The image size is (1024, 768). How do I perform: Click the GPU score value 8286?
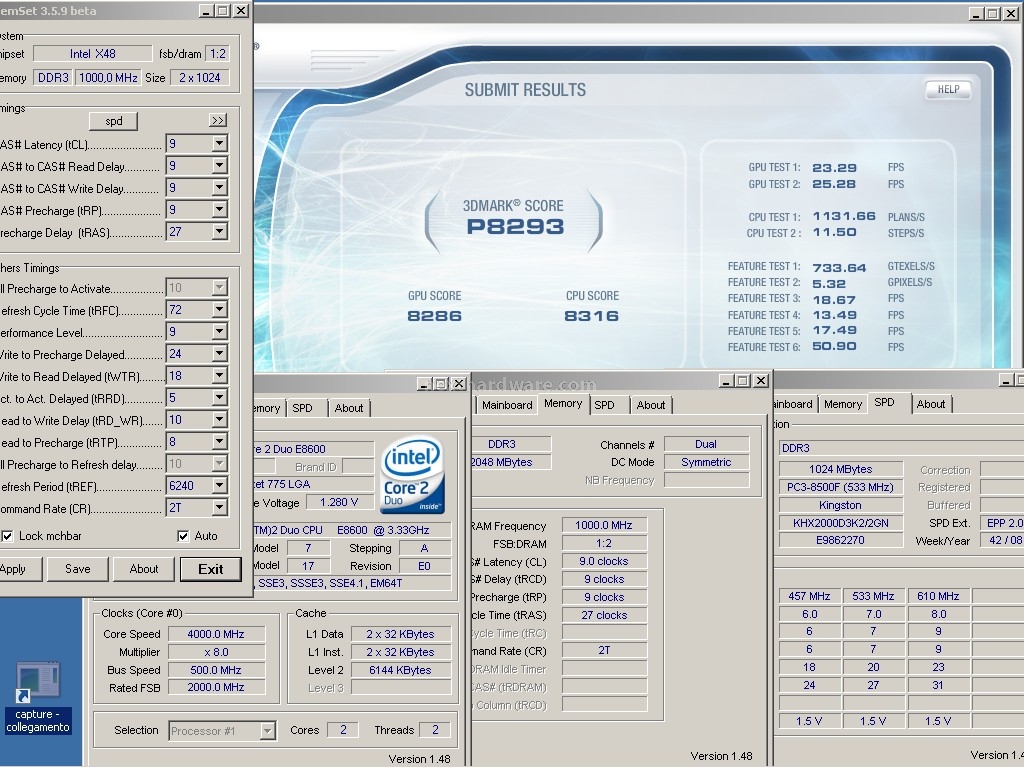(x=434, y=316)
